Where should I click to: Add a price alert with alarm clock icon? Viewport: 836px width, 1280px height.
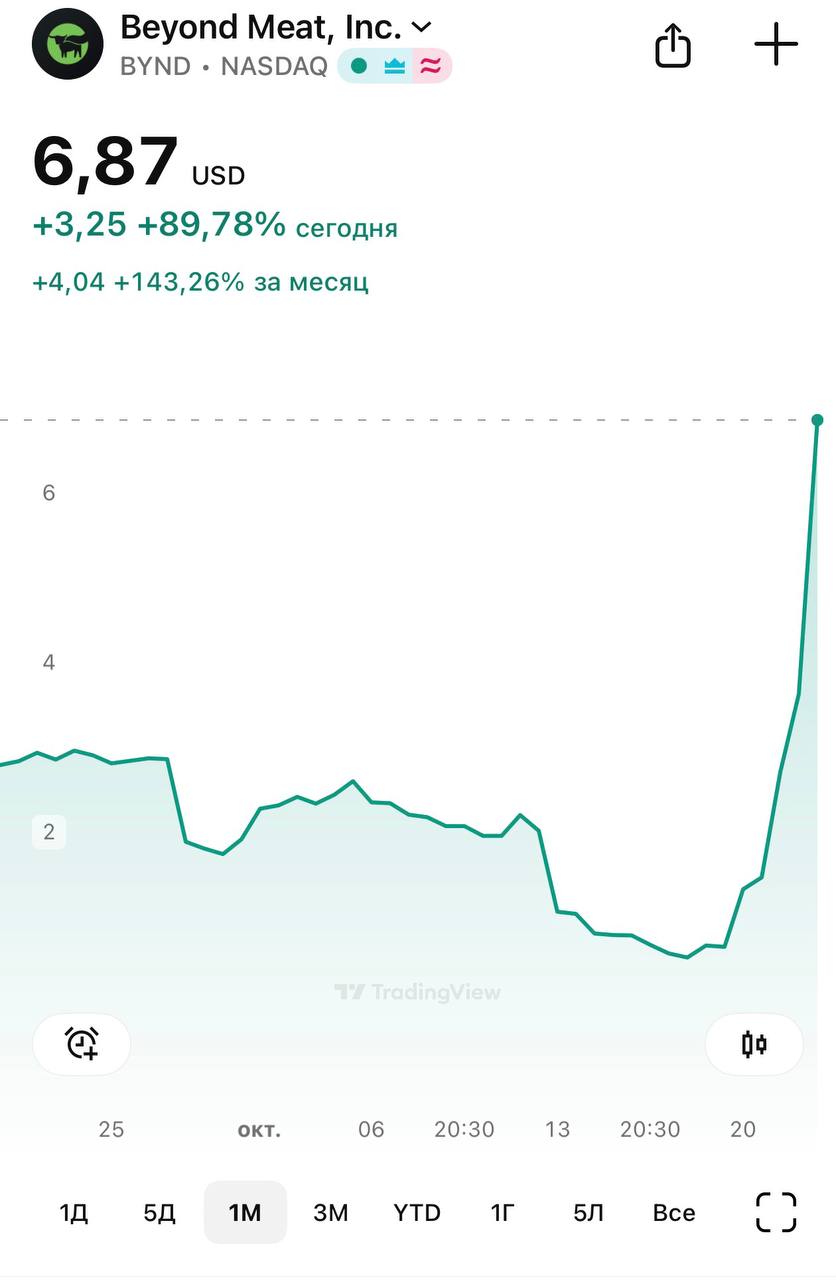click(82, 1044)
